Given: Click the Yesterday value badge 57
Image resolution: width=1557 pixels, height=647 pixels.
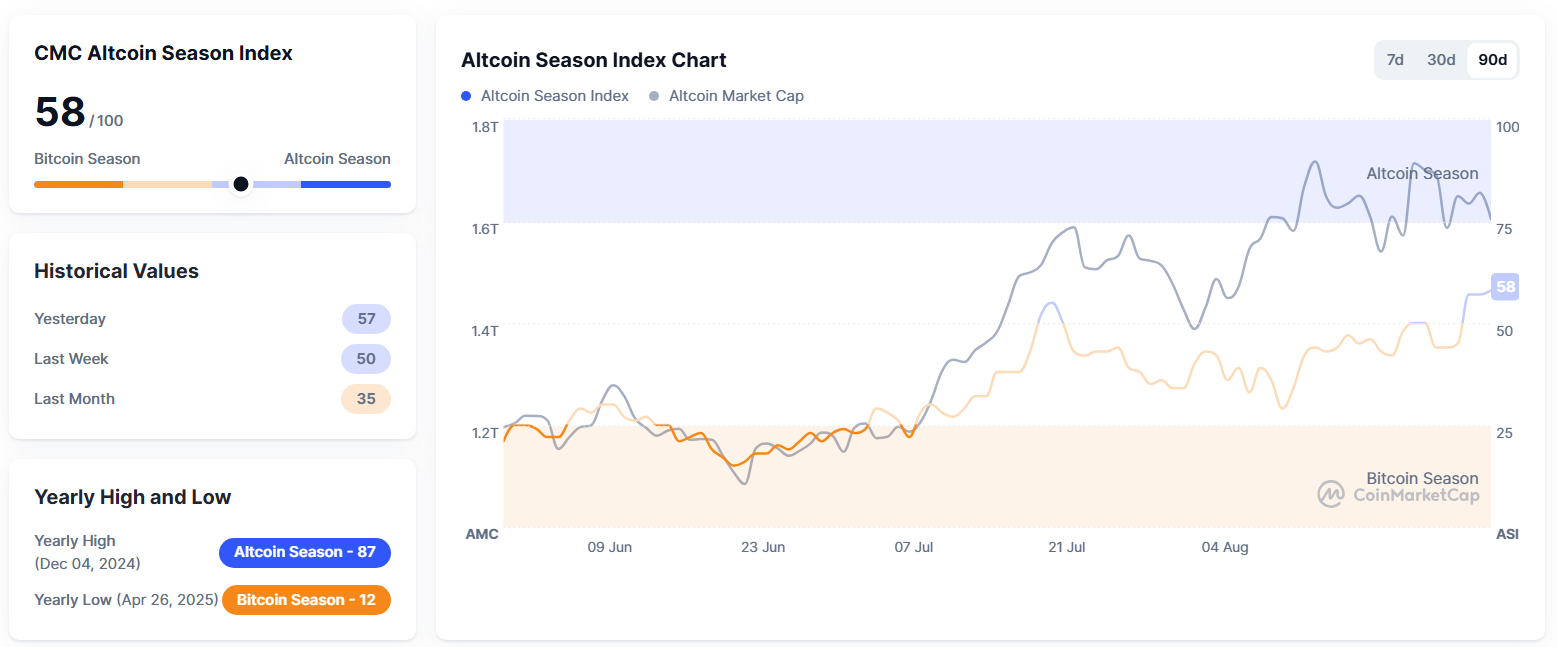Looking at the screenshot, I should point(366,319).
